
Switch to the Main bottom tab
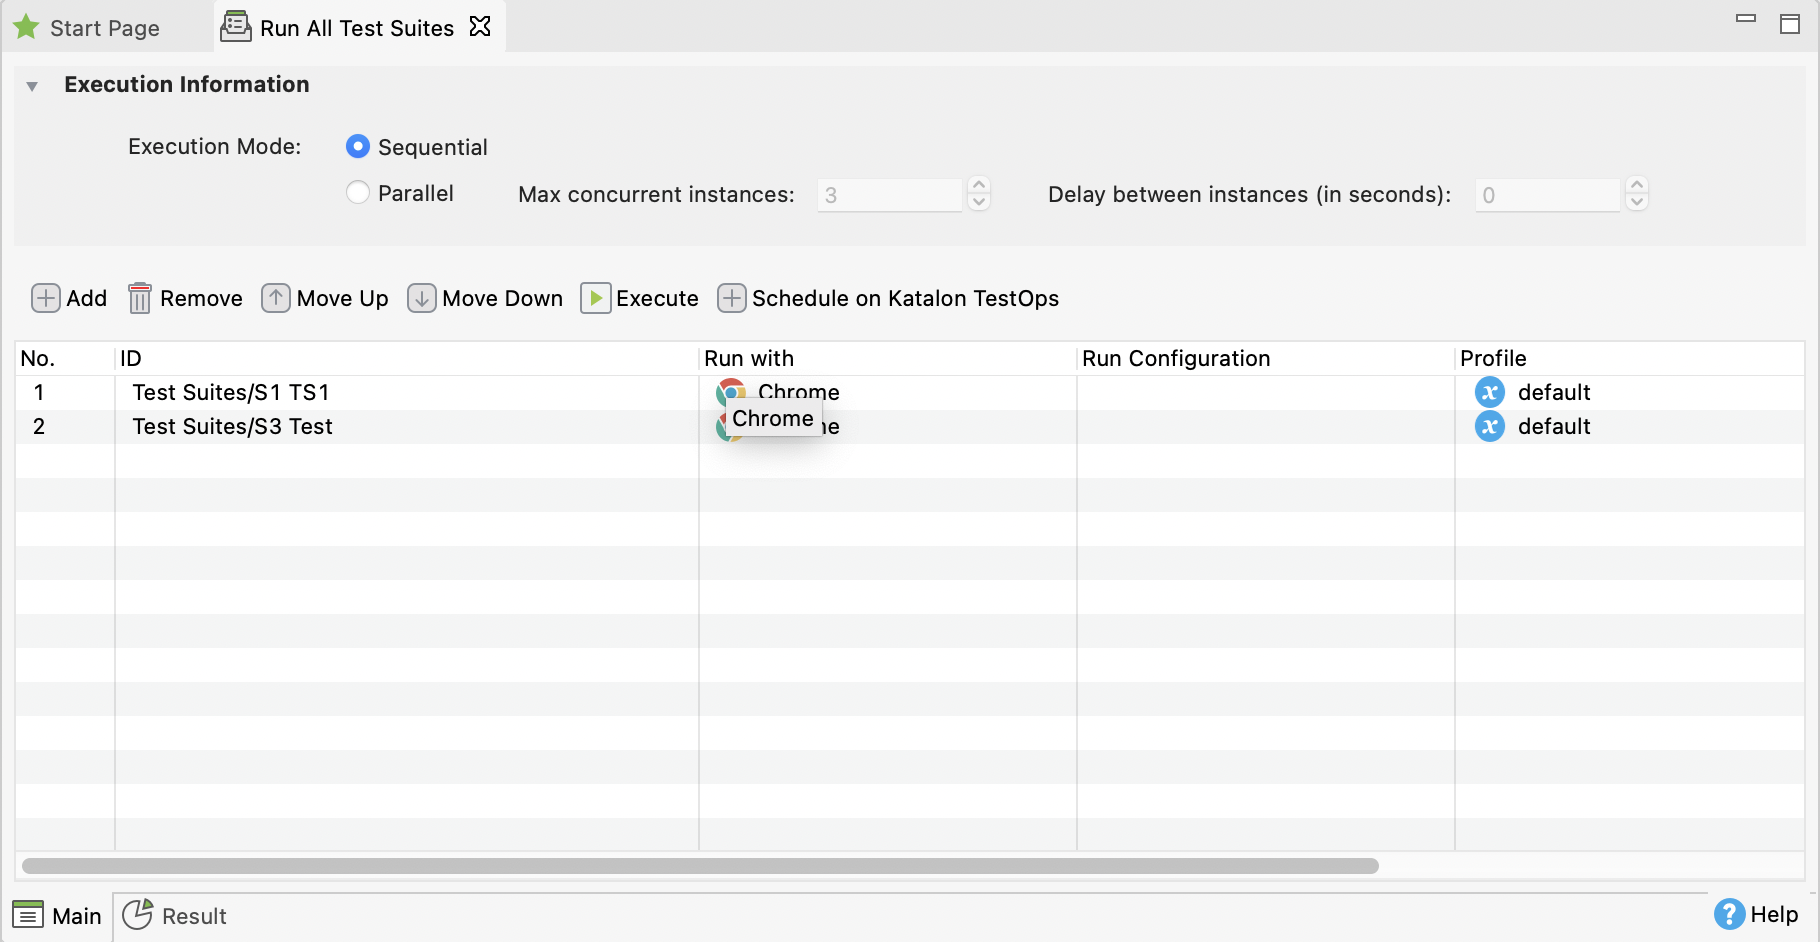58,916
